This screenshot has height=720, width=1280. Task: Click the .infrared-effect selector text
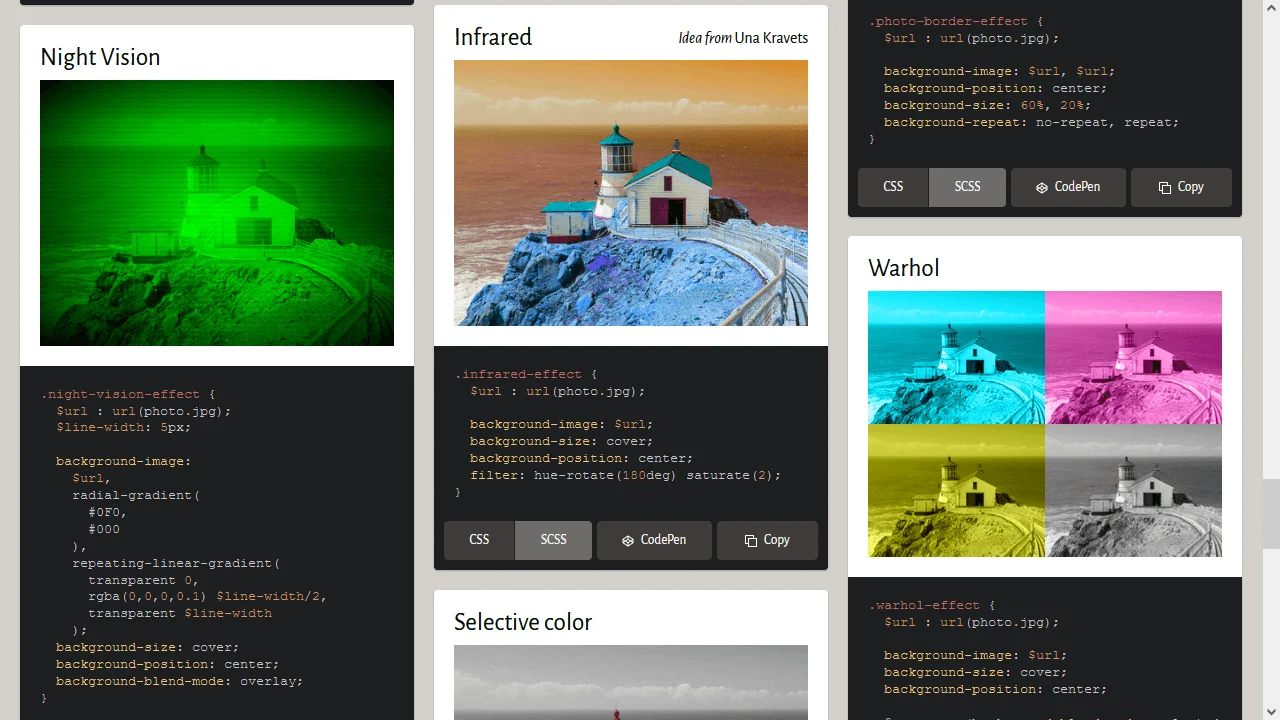(x=516, y=374)
